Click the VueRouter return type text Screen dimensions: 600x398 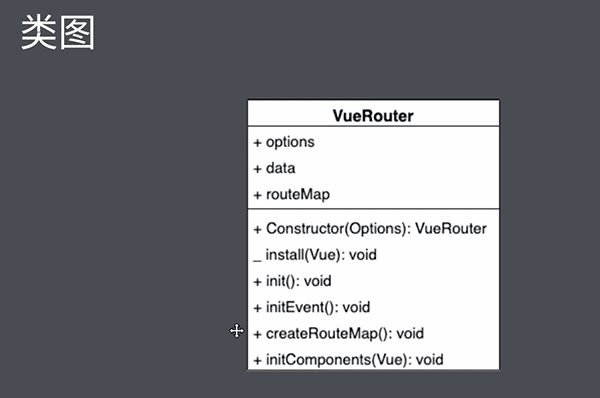[451, 228]
